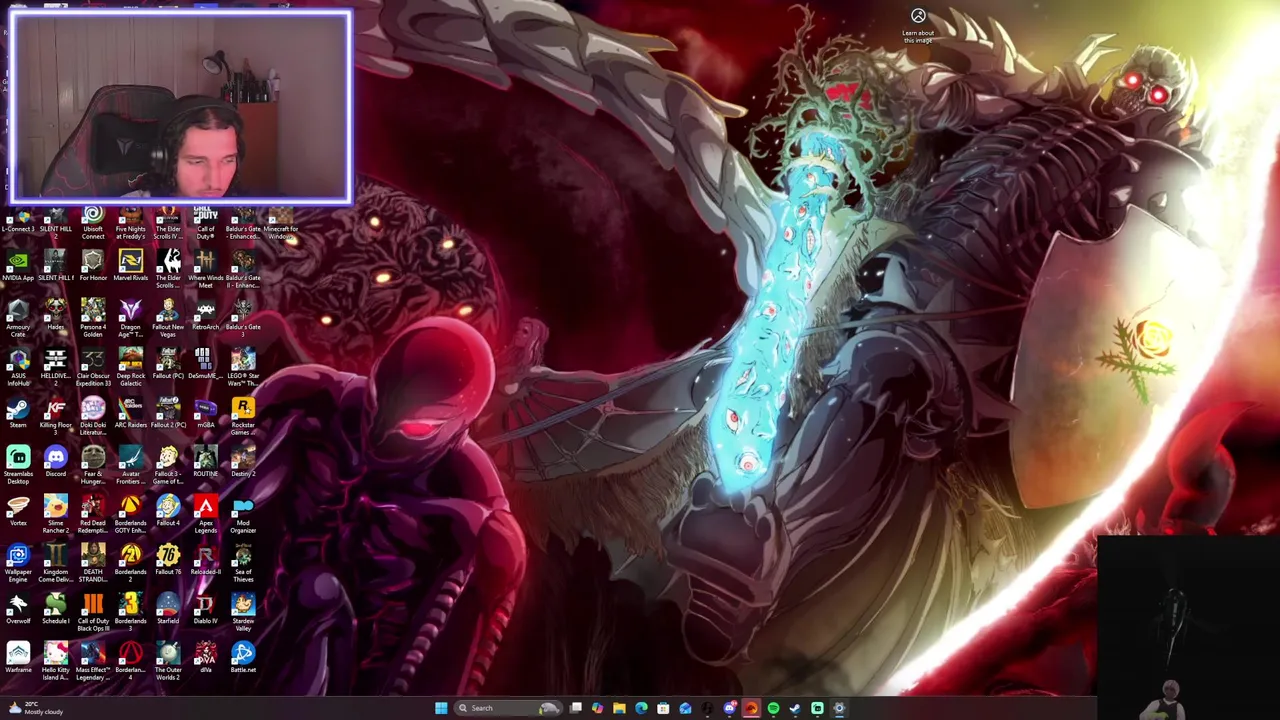
Task: Select Fallout 4 desktop icon
Action: pos(168,510)
